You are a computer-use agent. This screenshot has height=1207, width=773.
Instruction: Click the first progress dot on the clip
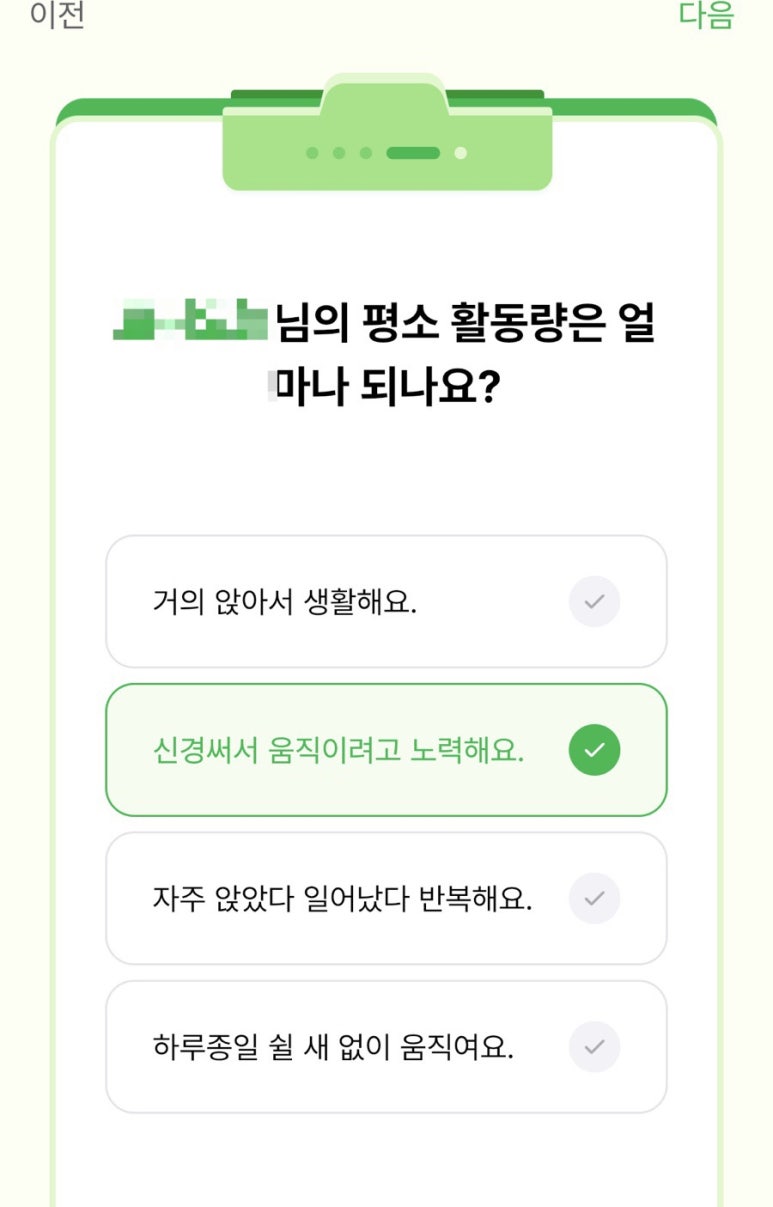pyautogui.click(x=312, y=153)
